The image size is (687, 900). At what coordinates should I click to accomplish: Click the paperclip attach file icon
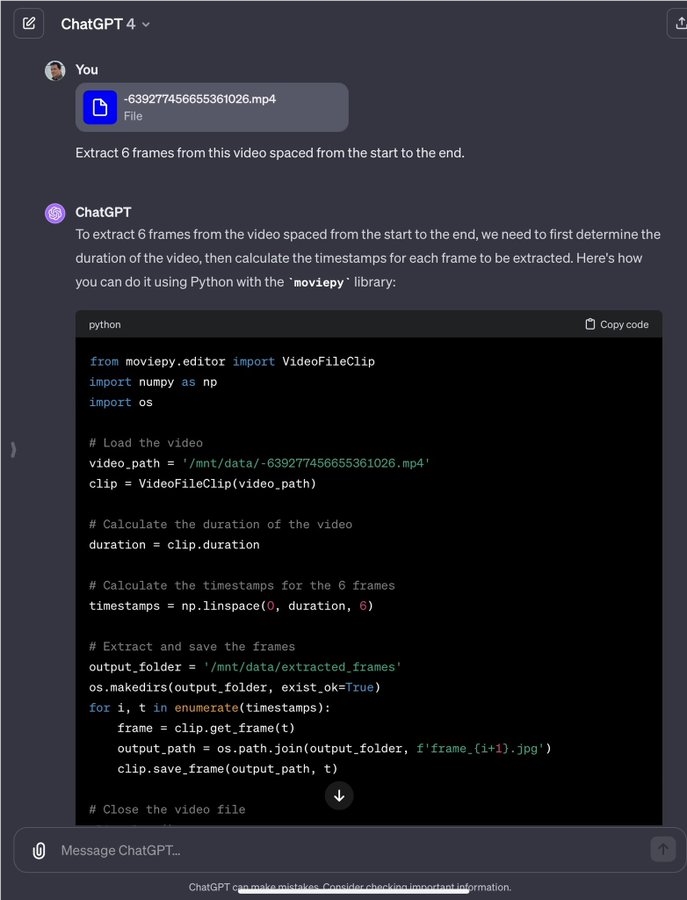[x=39, y=850]
